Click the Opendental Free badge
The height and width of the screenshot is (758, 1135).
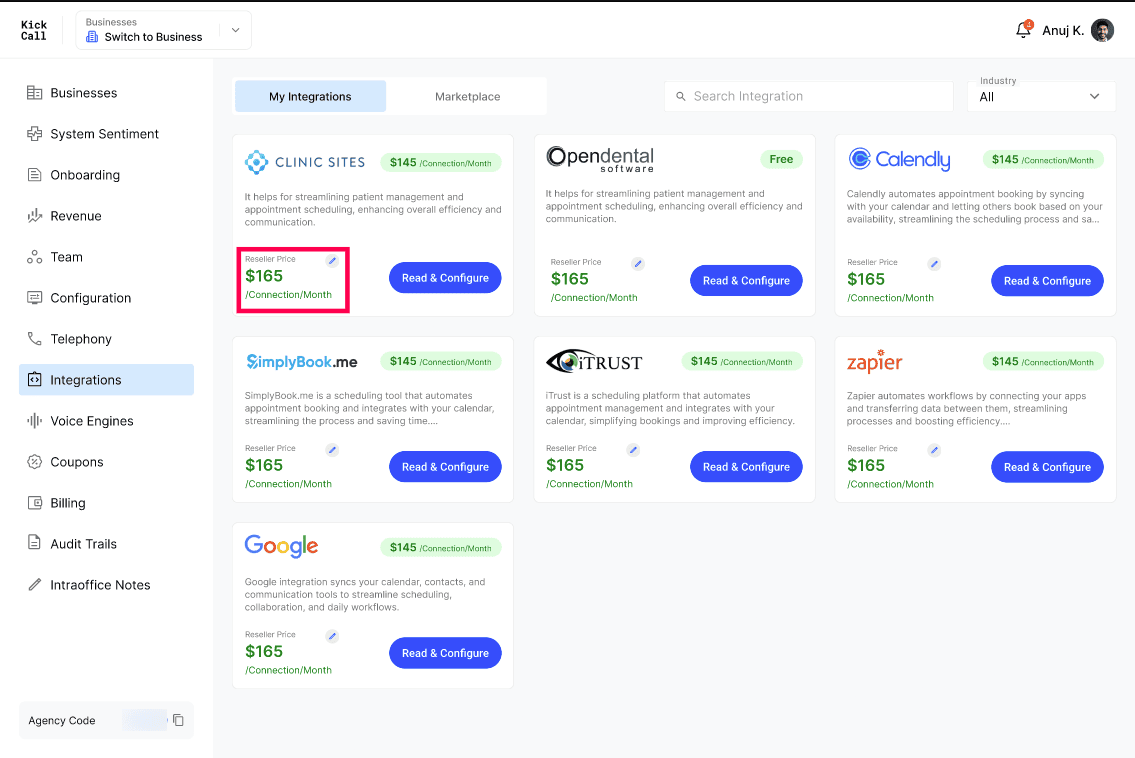coord(782,159)
